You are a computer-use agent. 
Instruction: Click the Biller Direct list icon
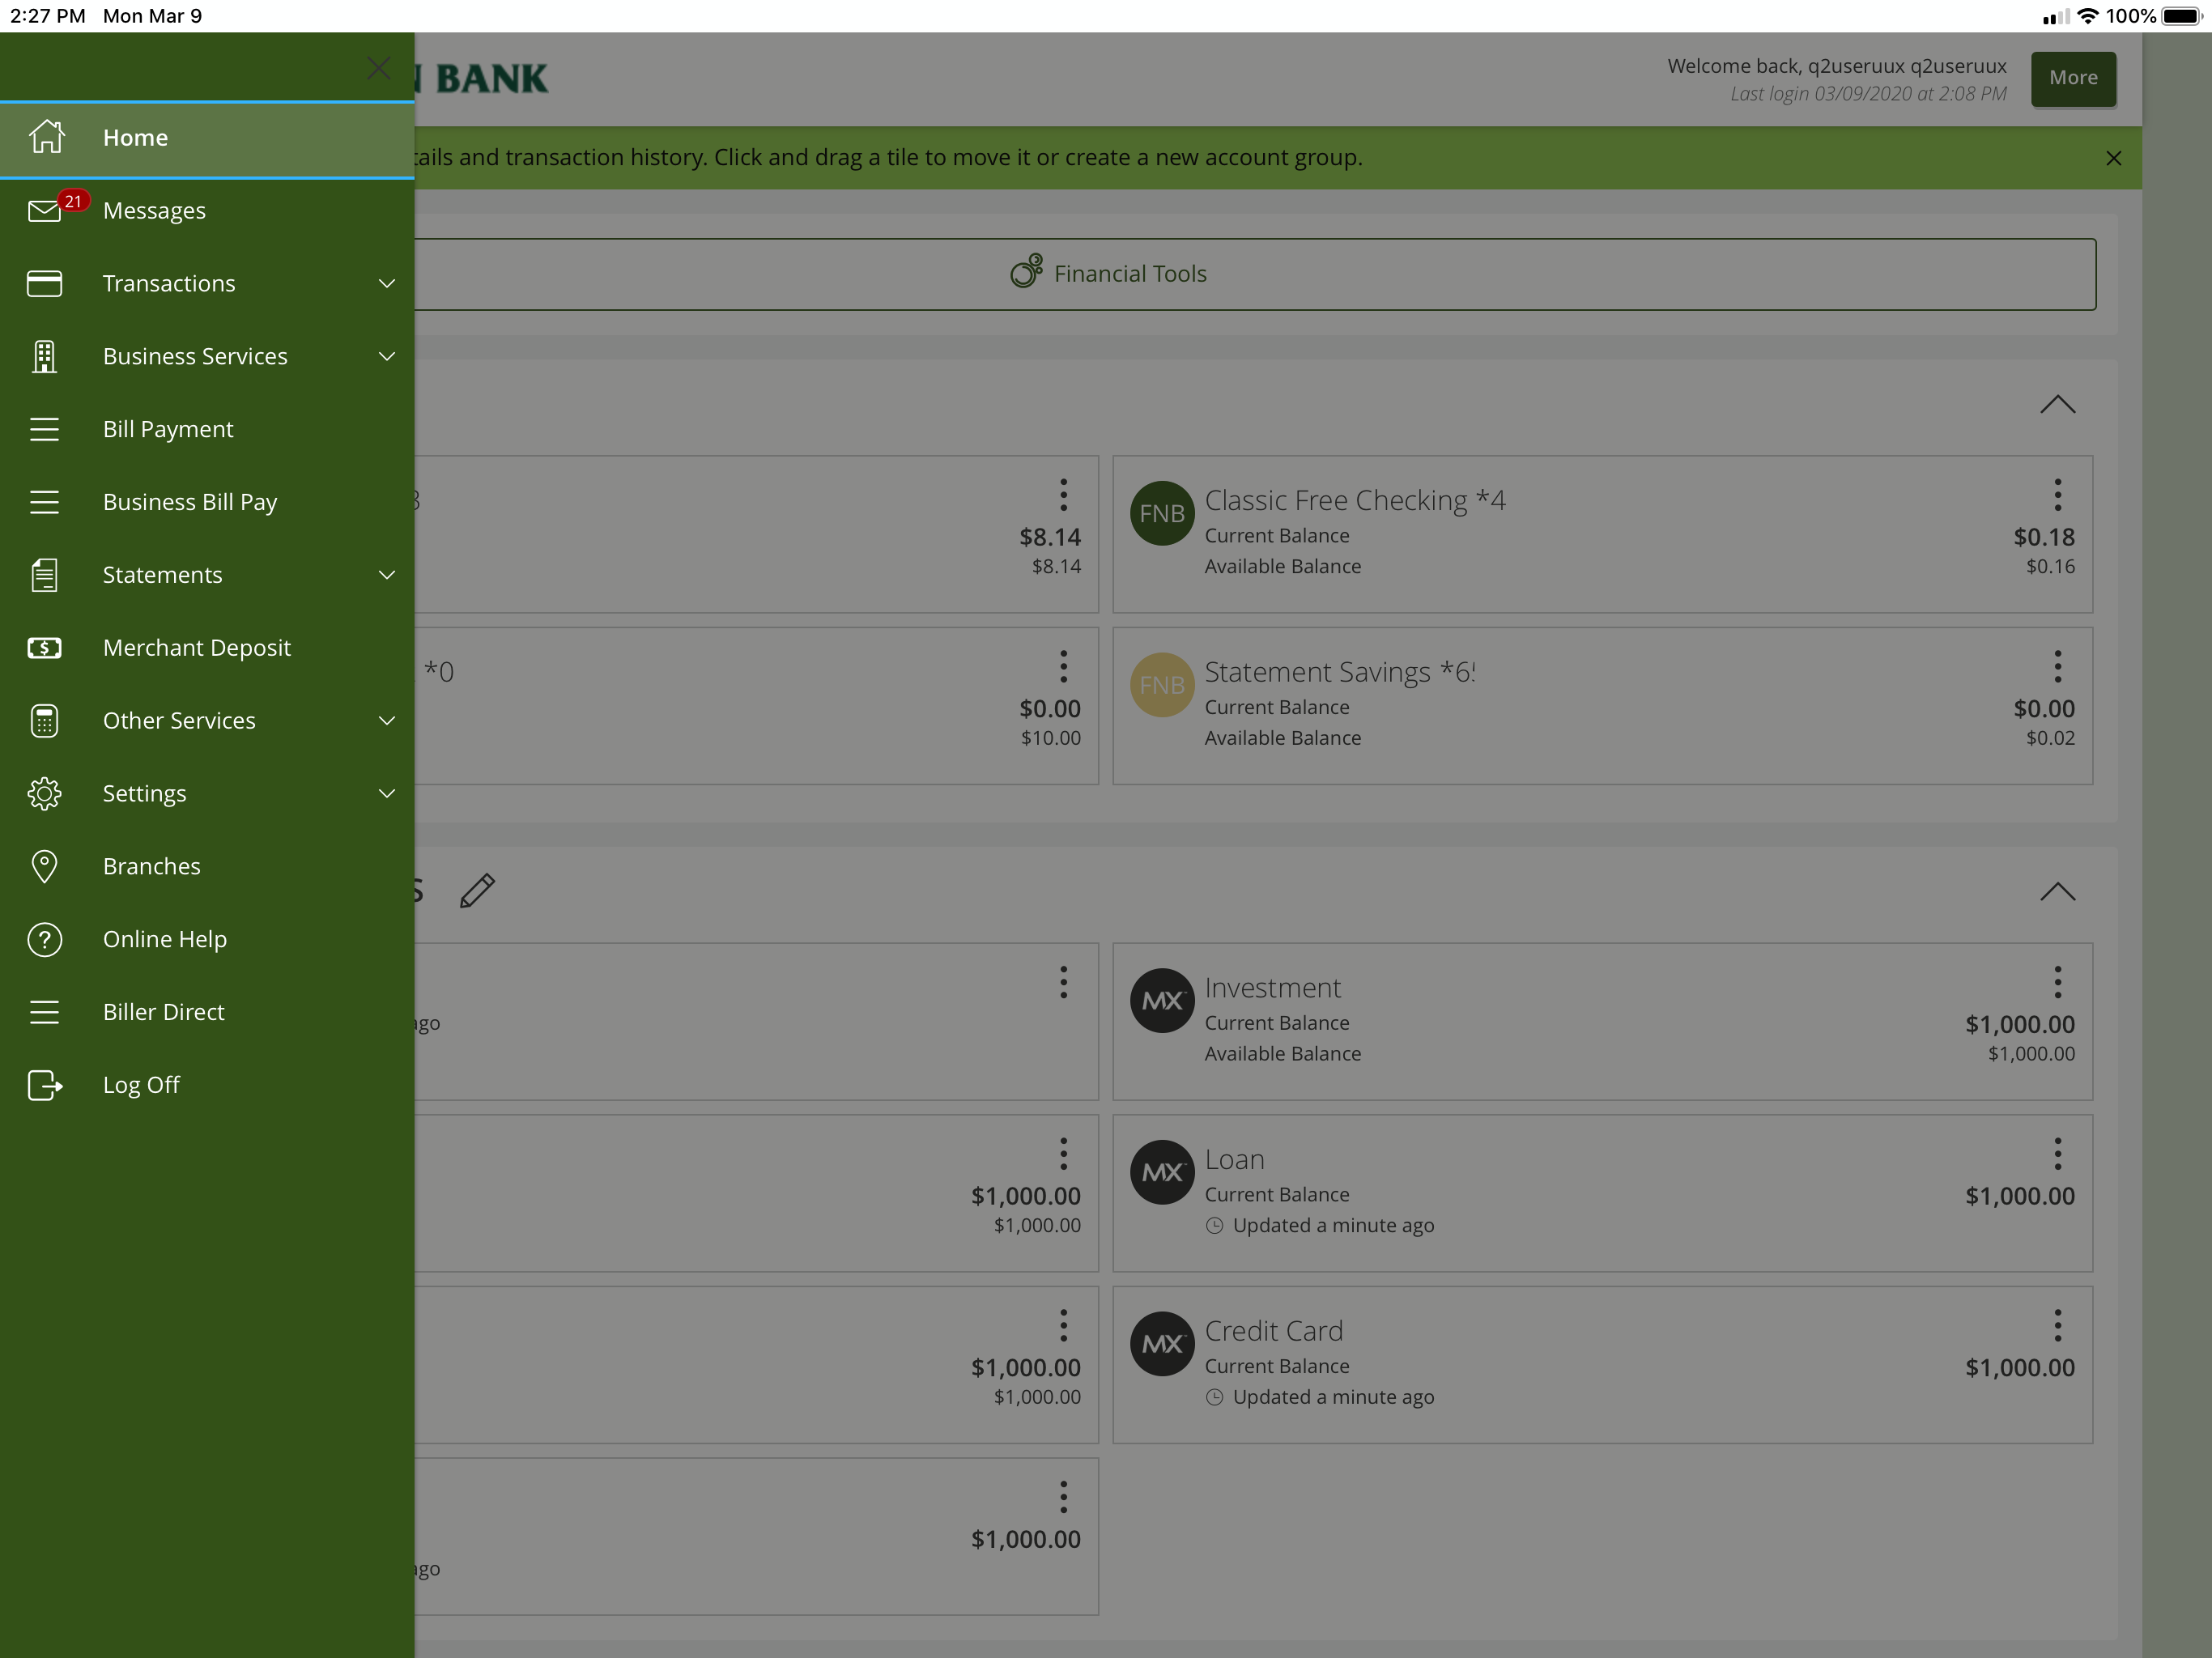click(x=44, y=1012)
